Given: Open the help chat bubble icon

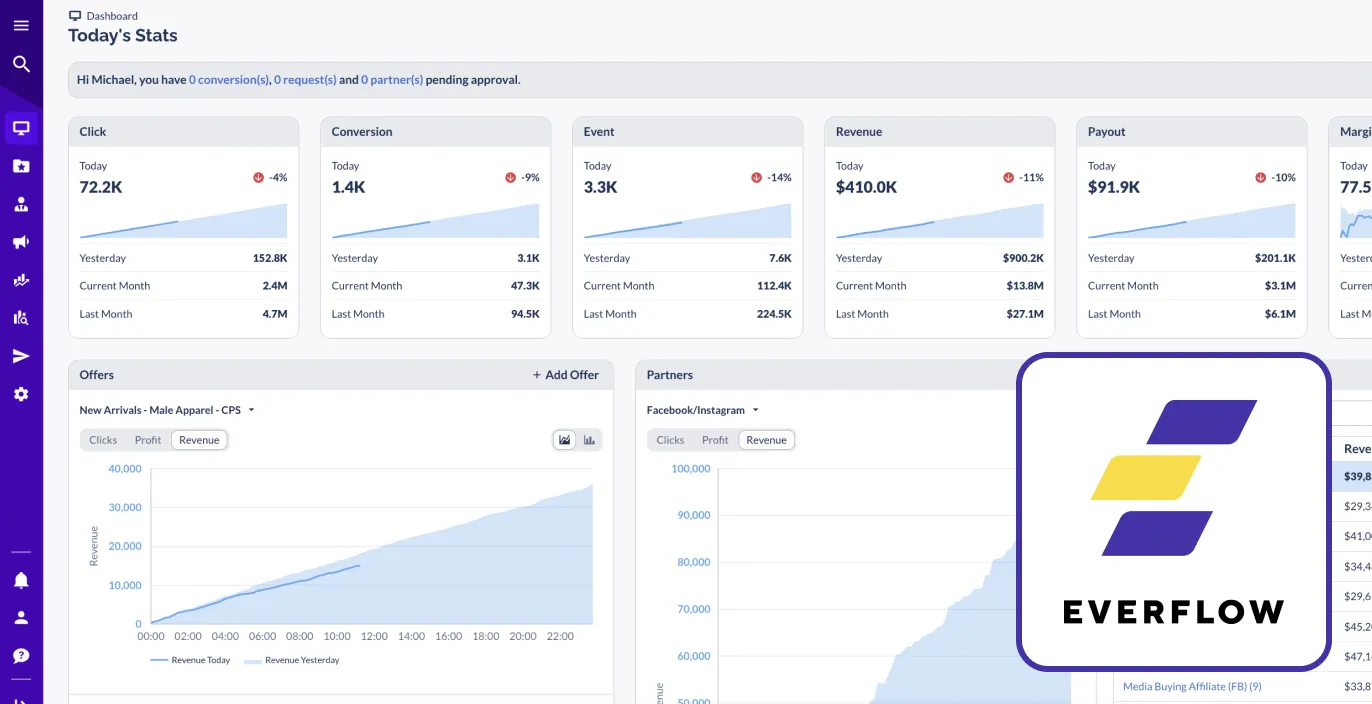Looking at the screenshot, I should tap(21, 656).
